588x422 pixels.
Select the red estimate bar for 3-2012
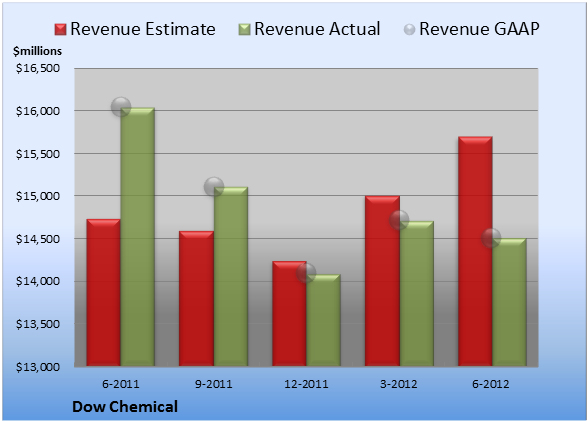(x=382, y=281)
